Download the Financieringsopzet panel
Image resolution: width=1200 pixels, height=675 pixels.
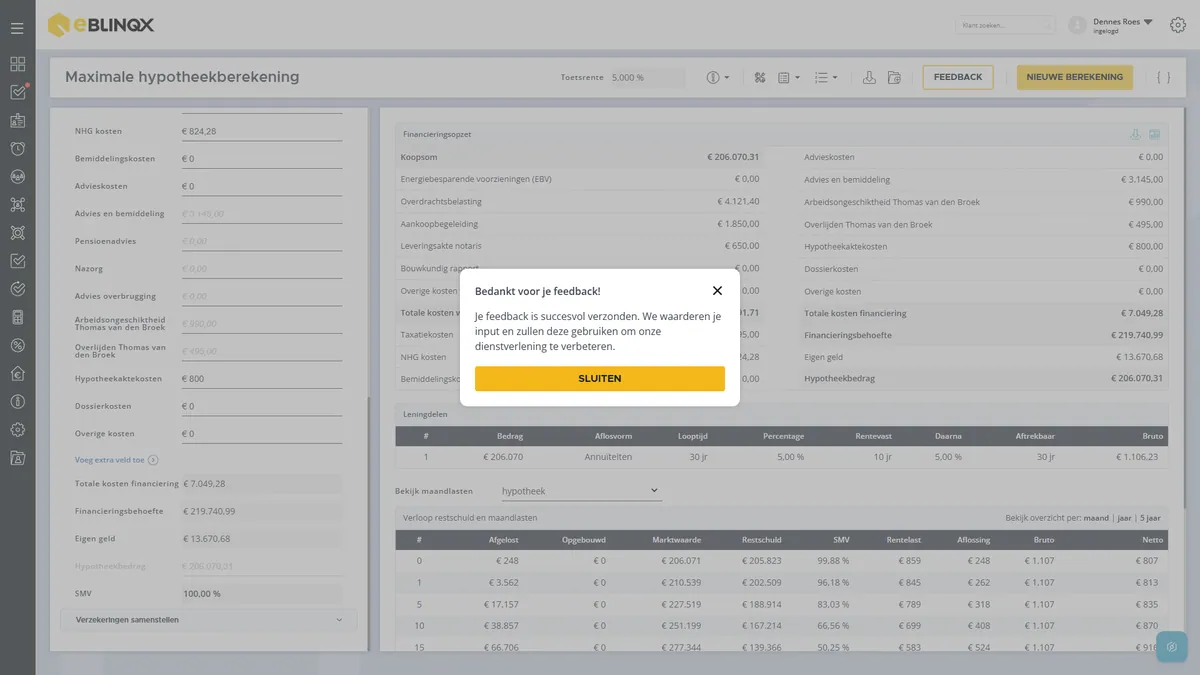pyautogui.click(x=1135, y=134)
